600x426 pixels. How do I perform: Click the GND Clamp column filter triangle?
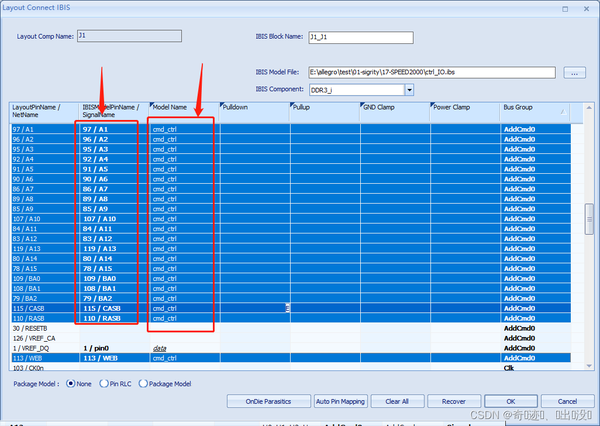point(362,104)
